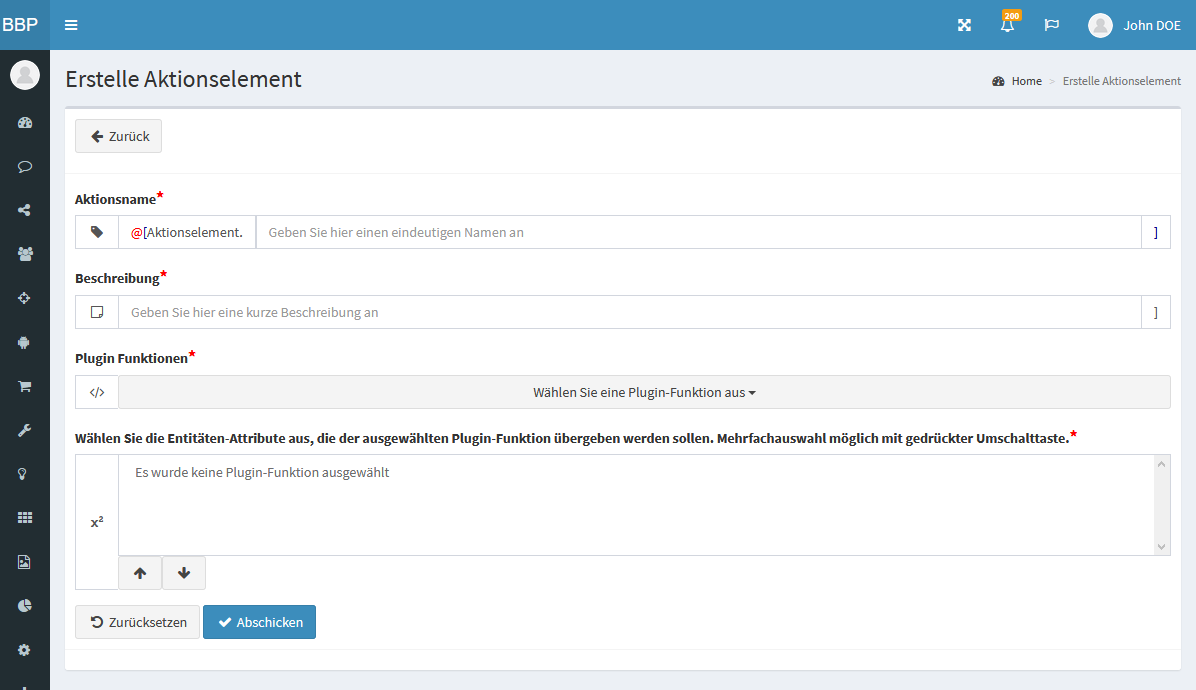
Task: Click the wrench tools icon in the sidebar
Action: pos(25,430)
